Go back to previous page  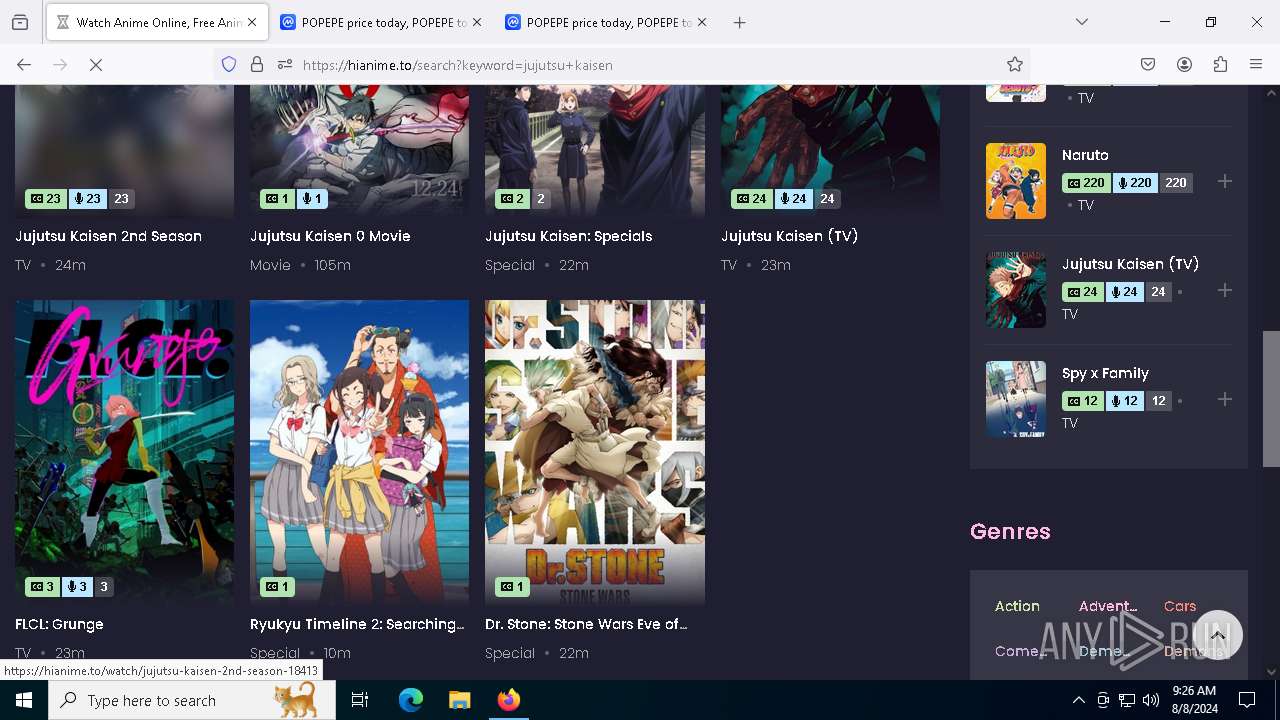click(x=24, y=65)
